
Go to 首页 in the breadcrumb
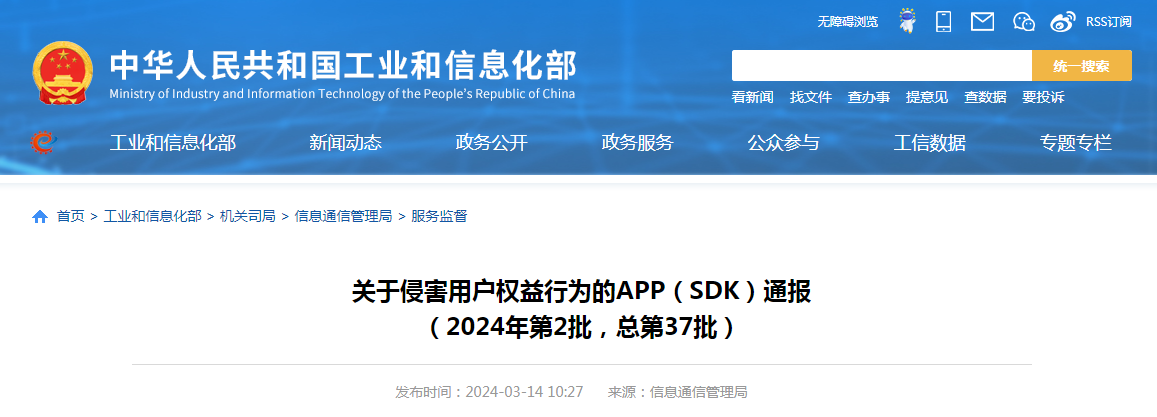pos(71,216)
